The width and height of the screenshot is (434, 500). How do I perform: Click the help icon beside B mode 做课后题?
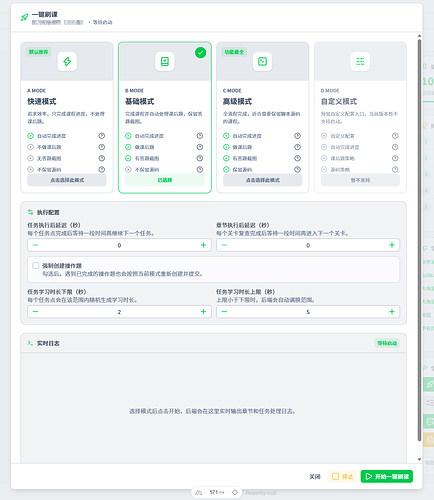pyautogui.click(x=200, y=147)
